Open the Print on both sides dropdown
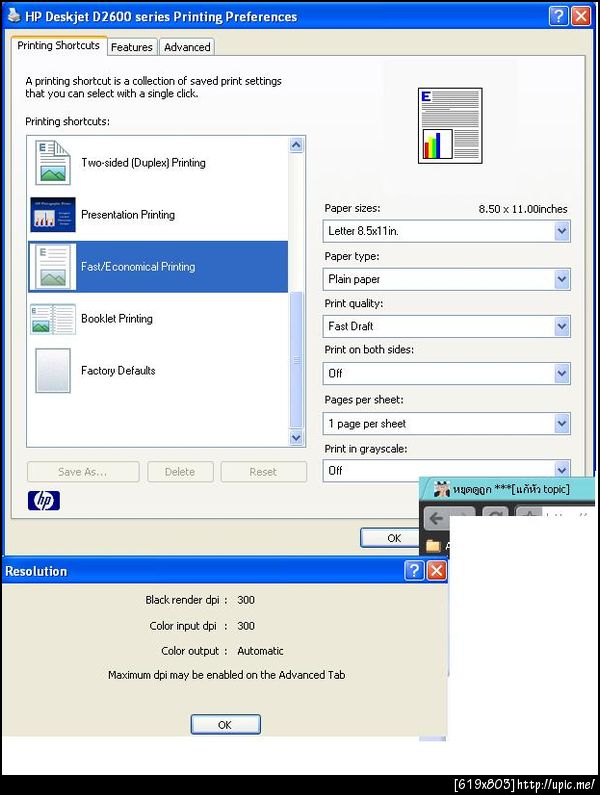600x795 pixels. click(561, 374)
